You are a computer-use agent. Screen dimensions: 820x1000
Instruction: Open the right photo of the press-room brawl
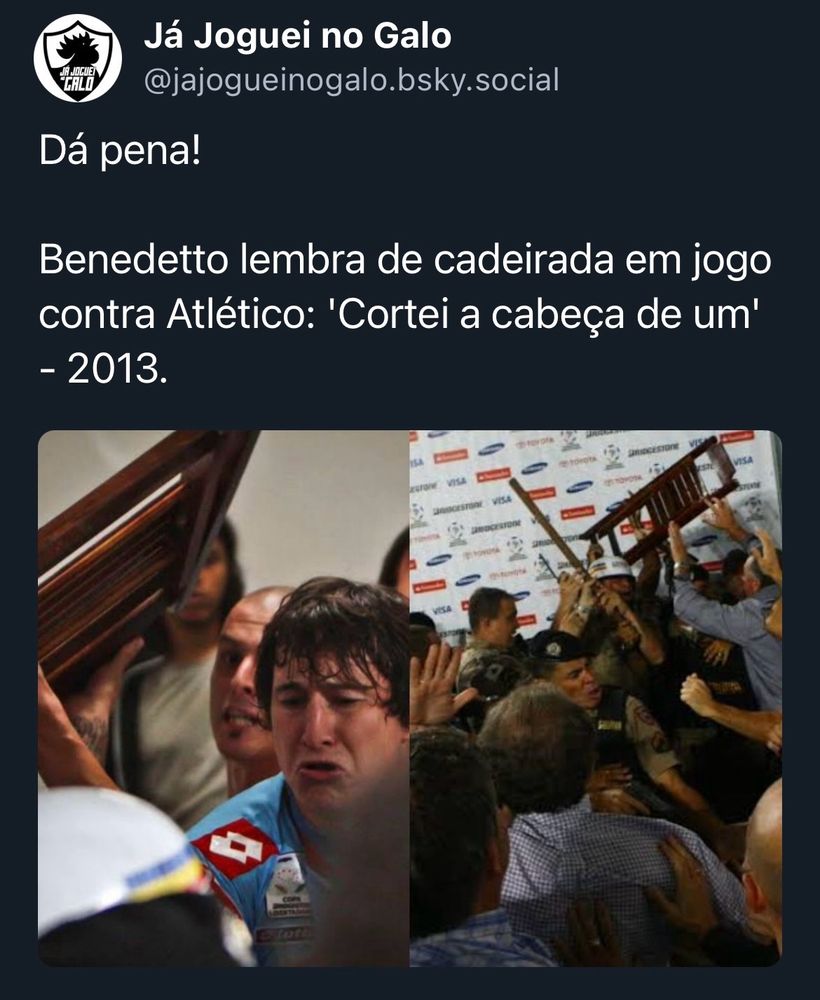pos(596,698)
